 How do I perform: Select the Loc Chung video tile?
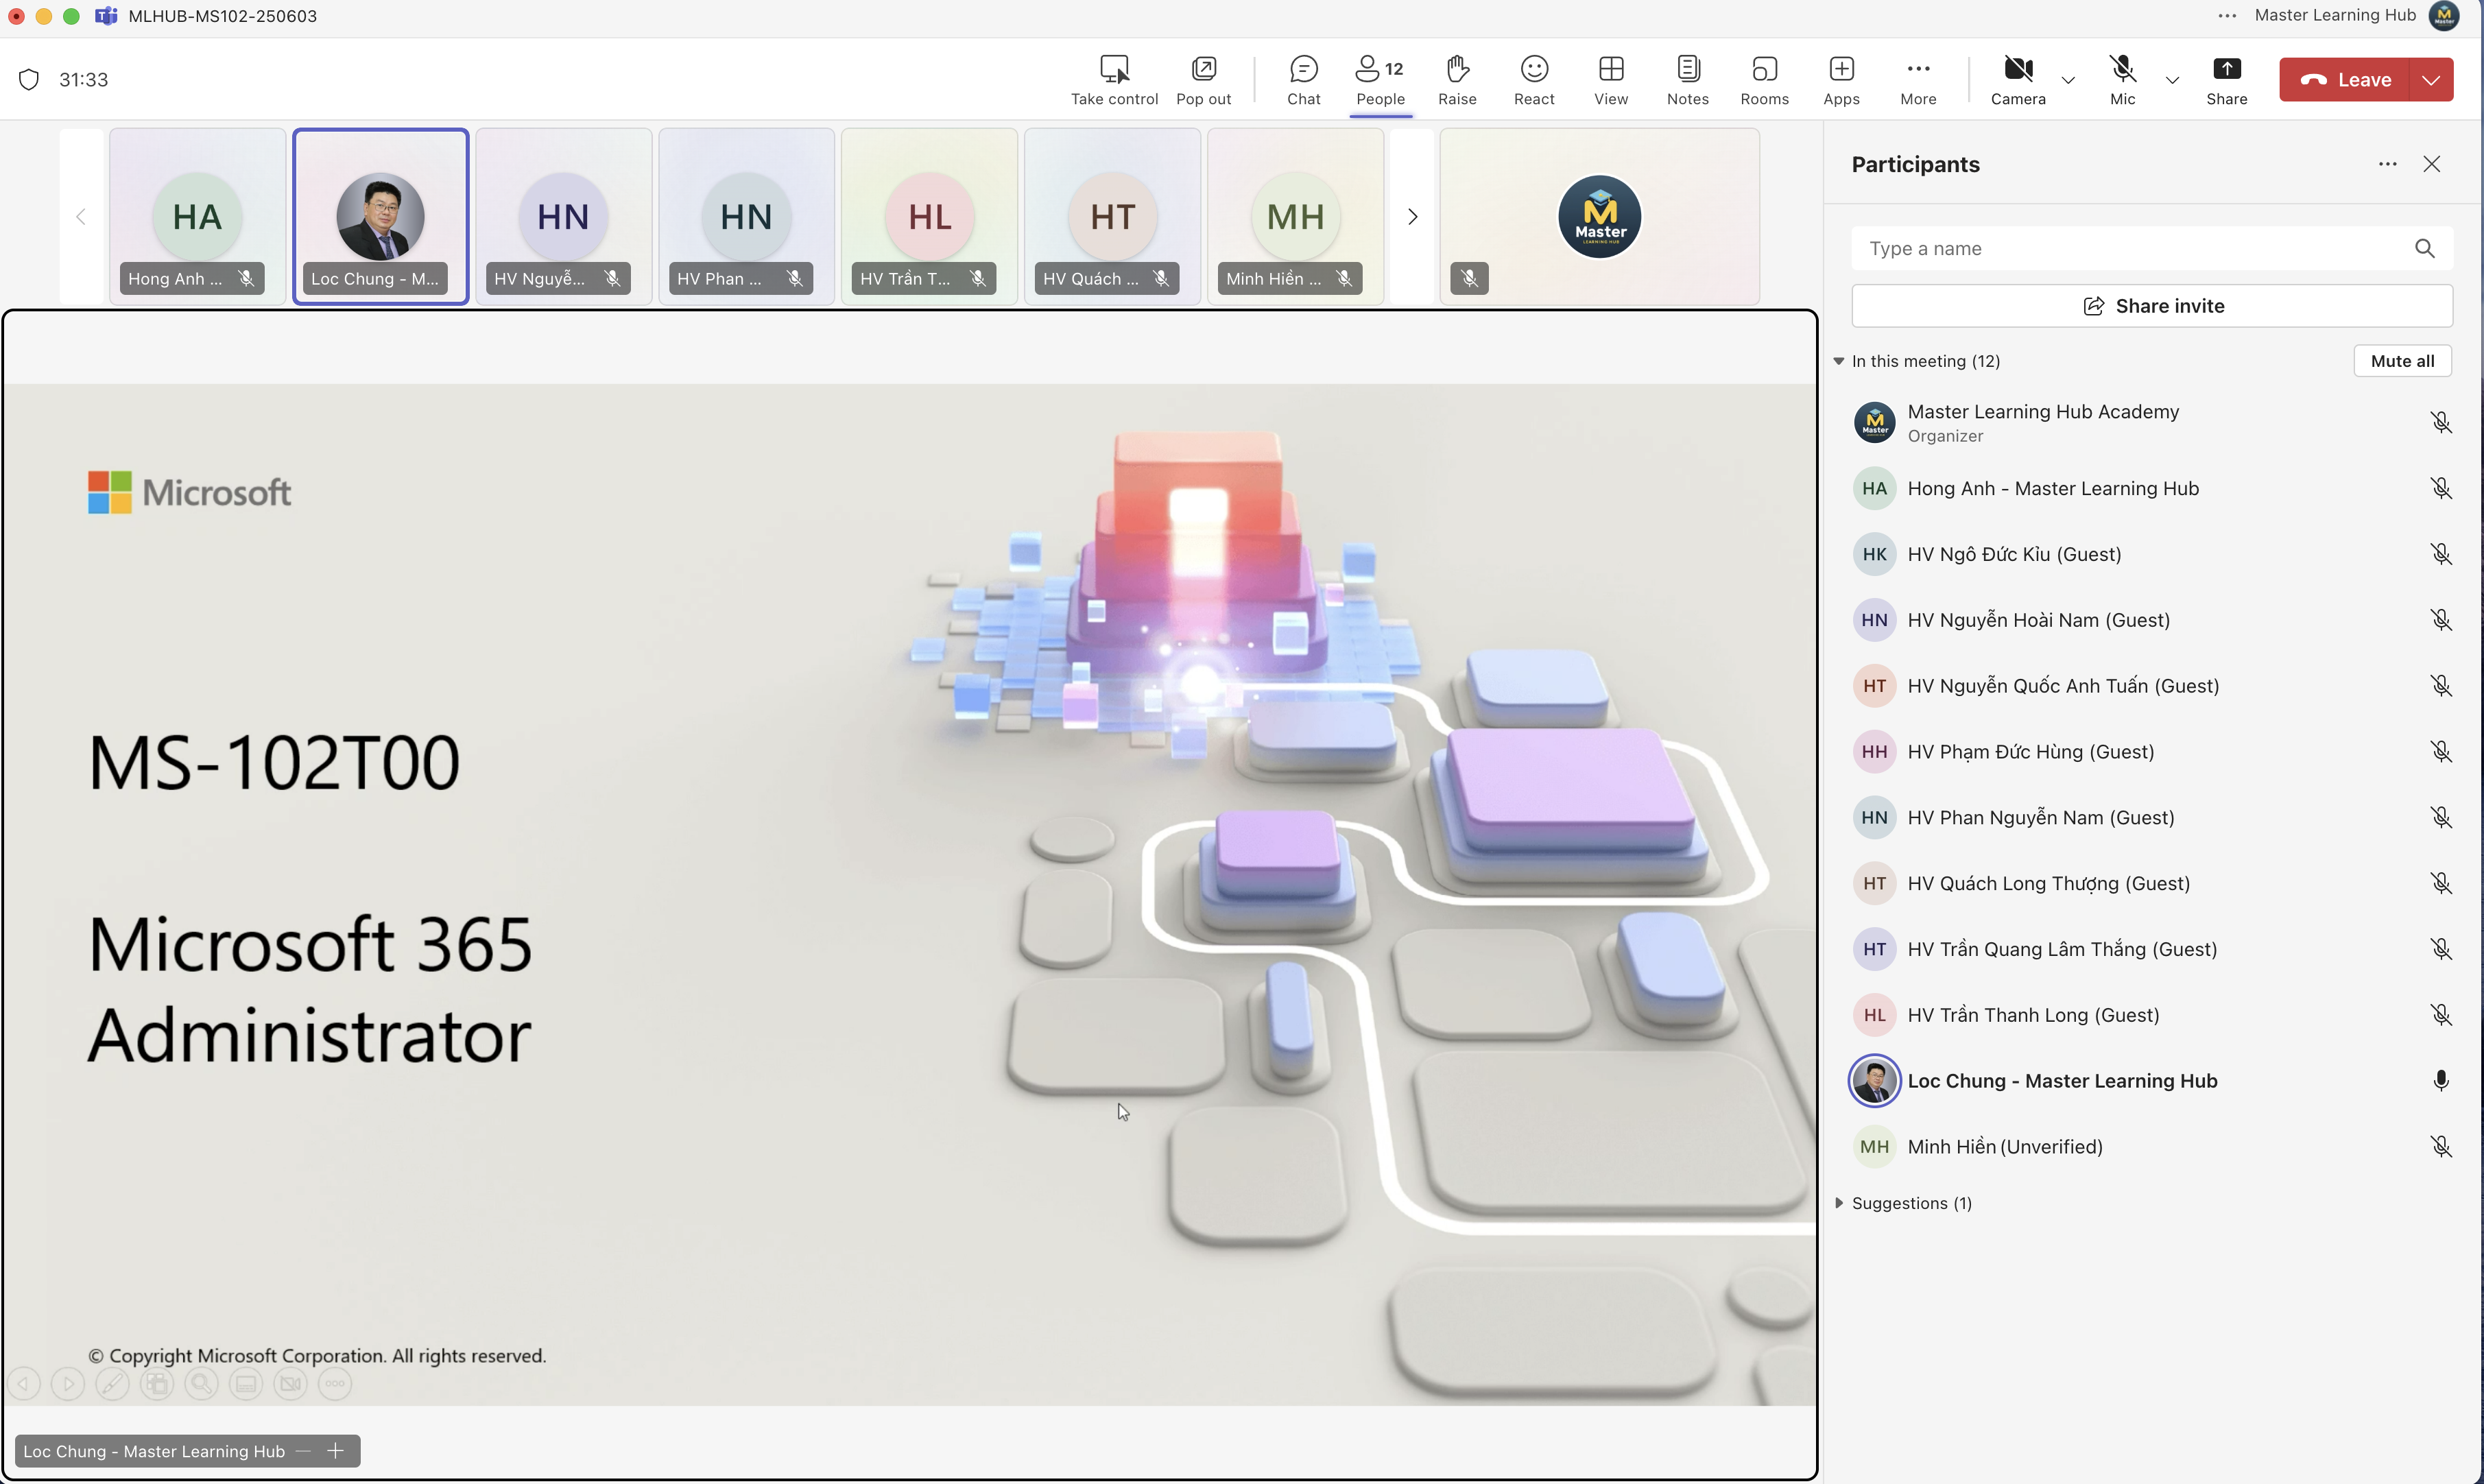[380, 217]
